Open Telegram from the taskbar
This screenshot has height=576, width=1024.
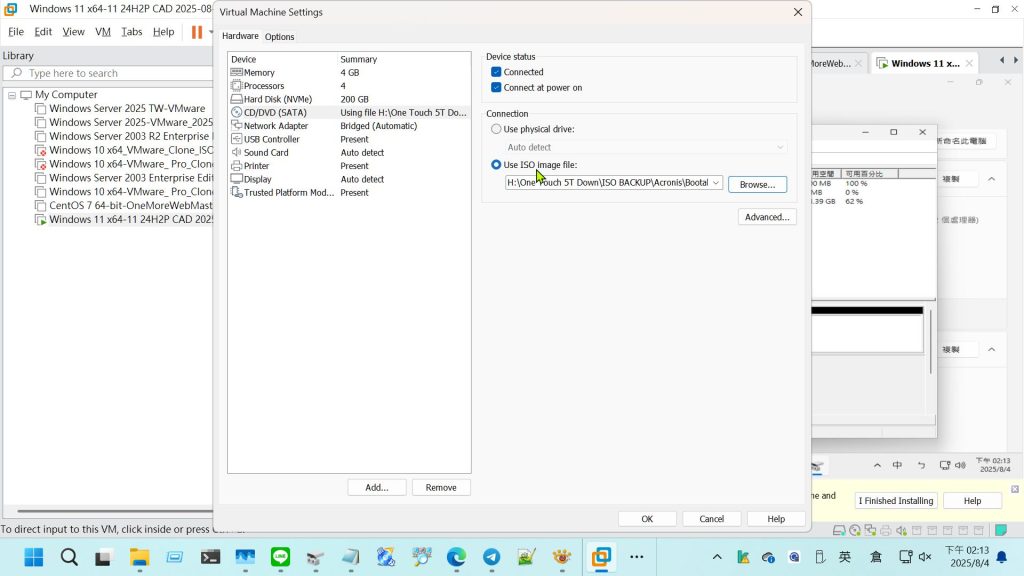(491, 557)
